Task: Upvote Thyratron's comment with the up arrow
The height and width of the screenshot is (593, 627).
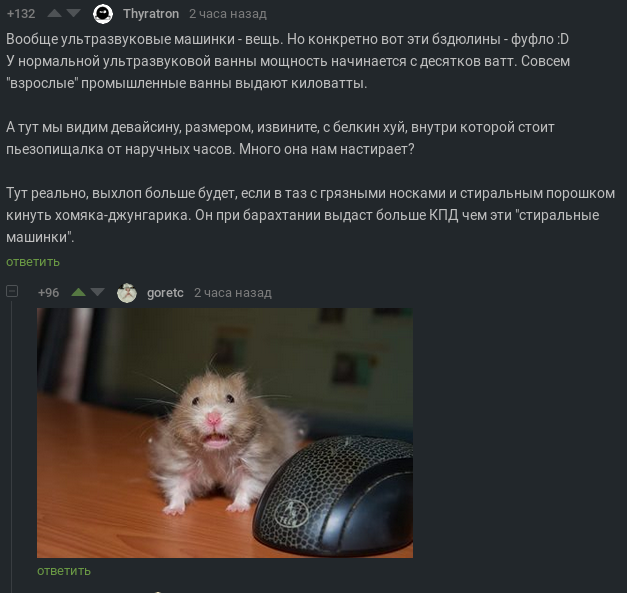Action: click(x=54, y=14)
